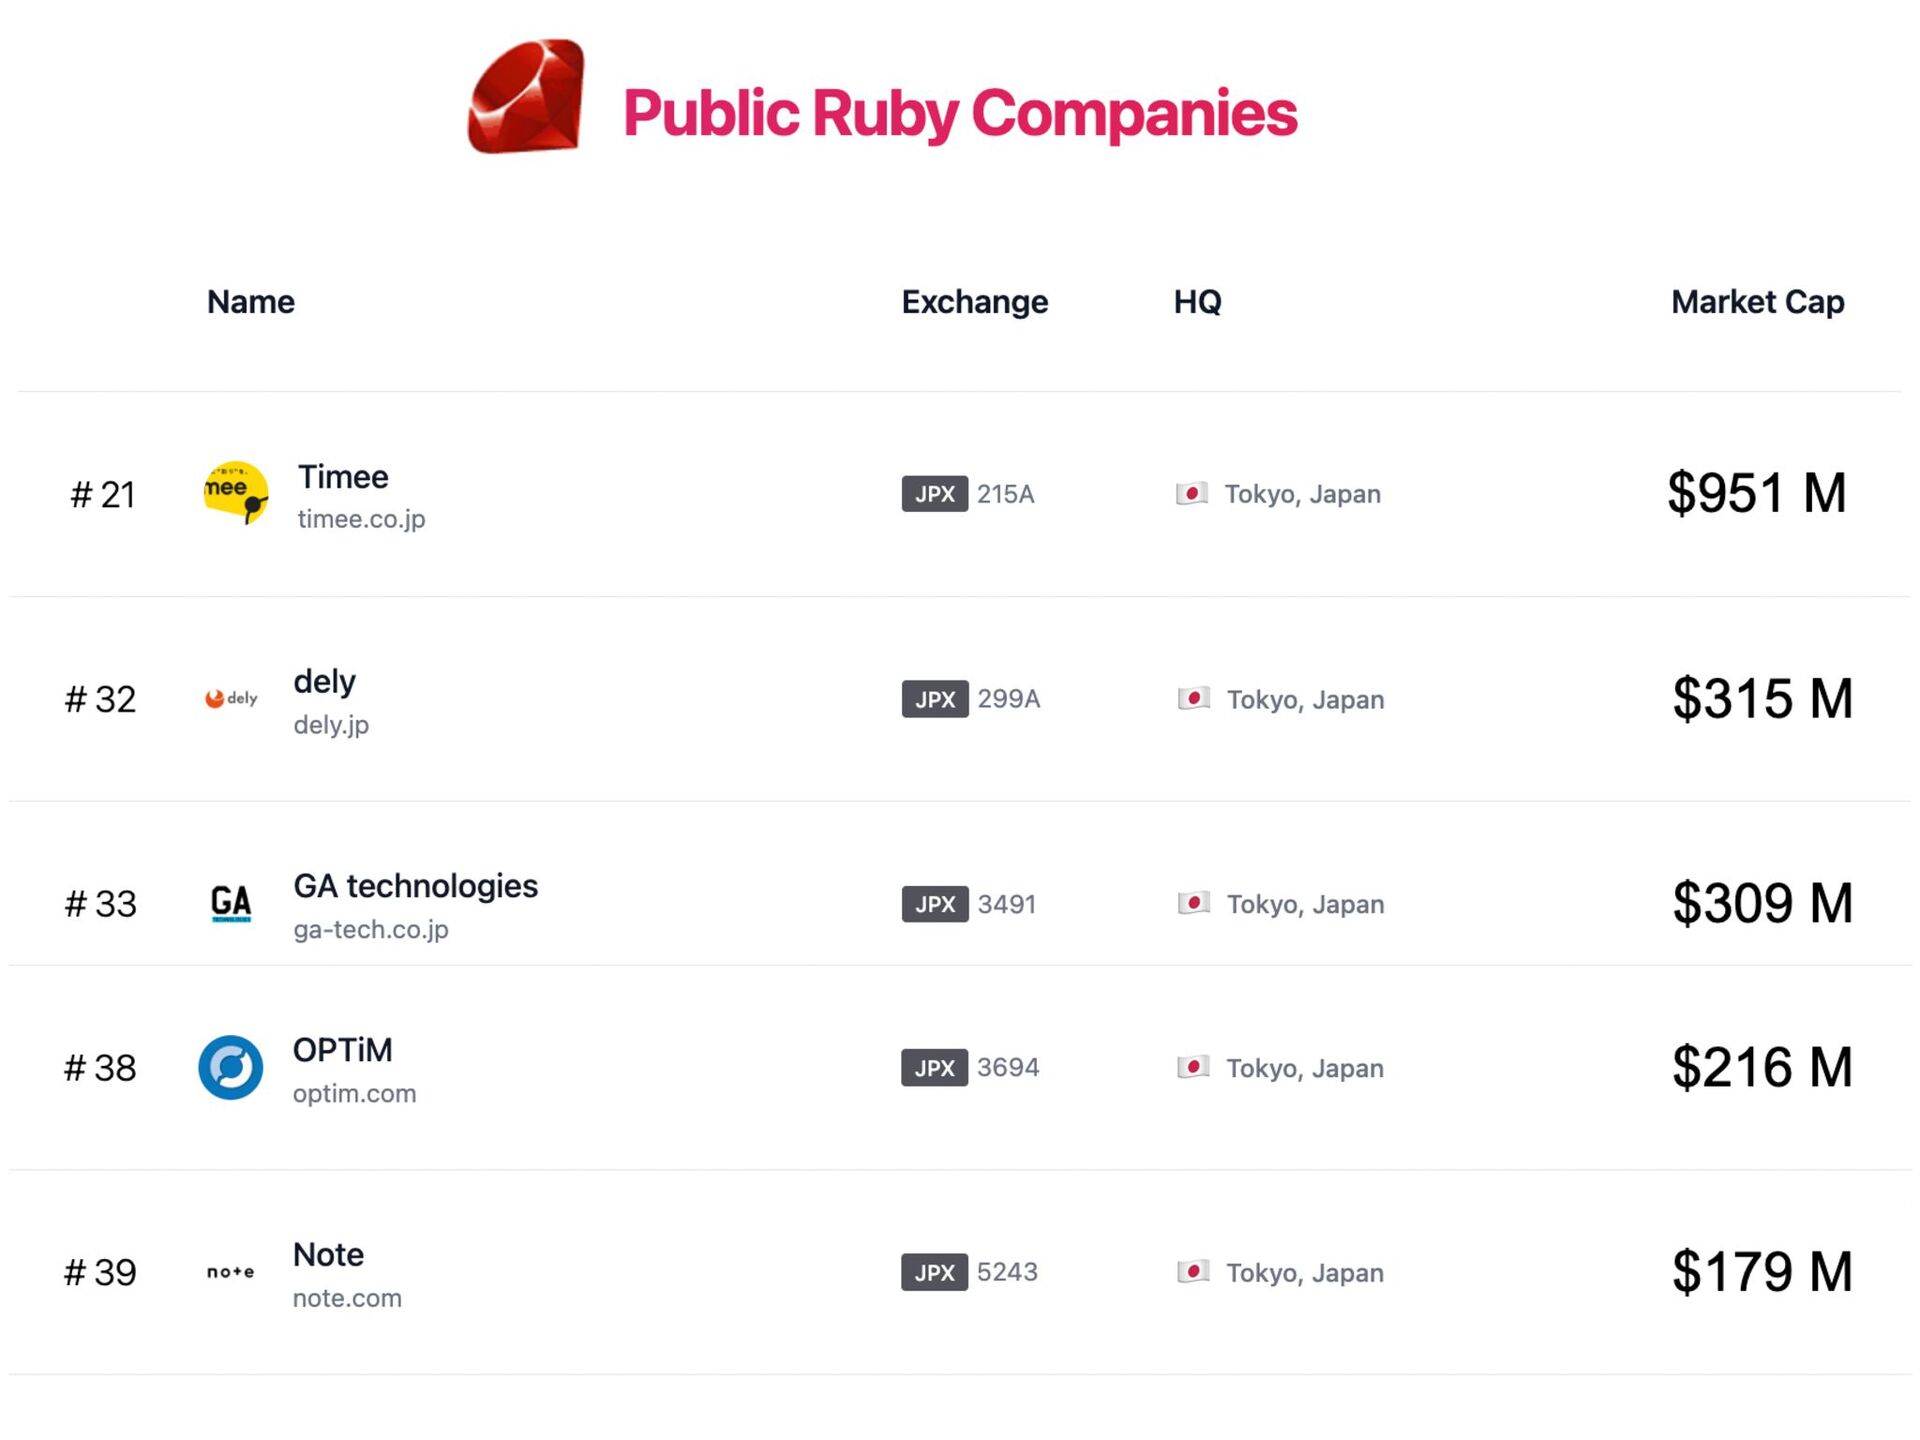Open the dely.jp website link
1920x1440 pixels.
pyautogui.click(x=331, y=725)
